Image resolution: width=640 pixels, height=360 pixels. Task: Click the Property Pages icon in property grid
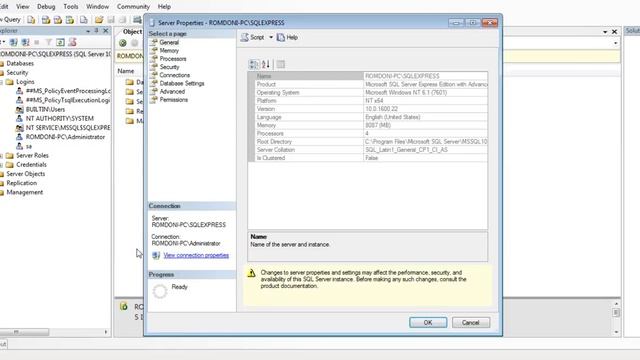pos(280,64)
